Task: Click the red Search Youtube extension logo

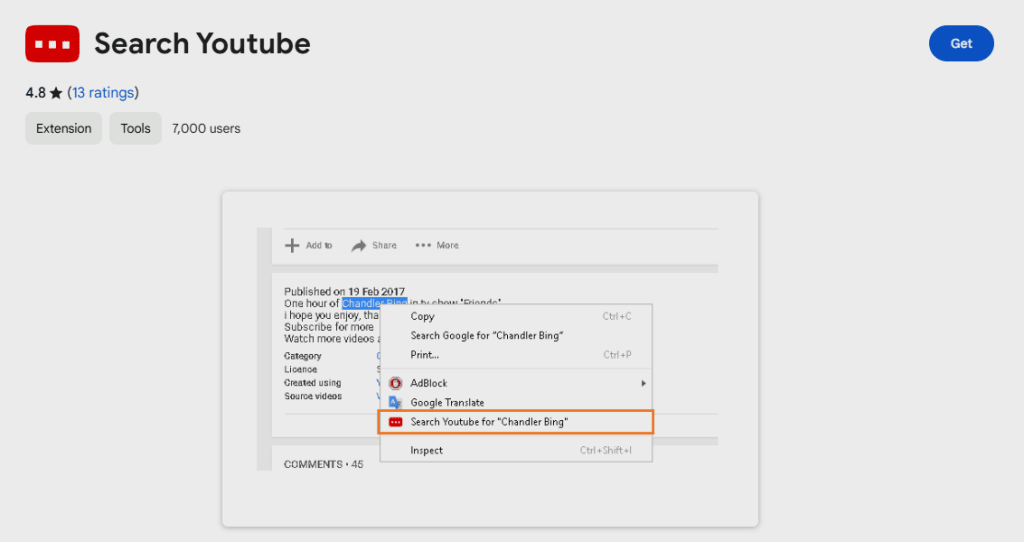Action: point(52,44)
